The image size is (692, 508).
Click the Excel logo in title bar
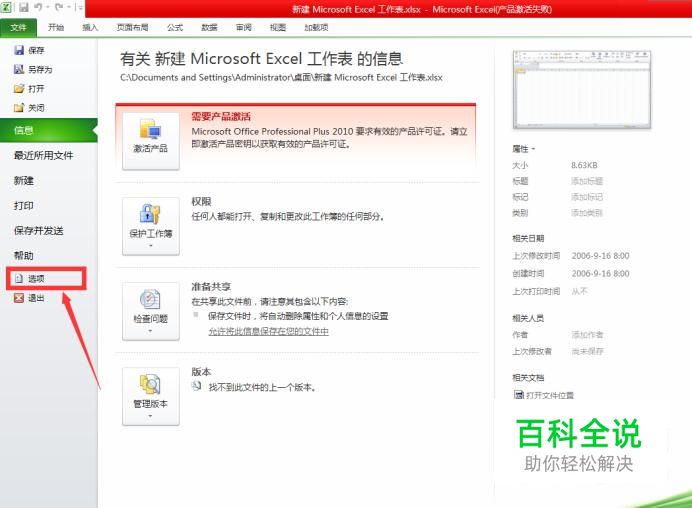6,7
